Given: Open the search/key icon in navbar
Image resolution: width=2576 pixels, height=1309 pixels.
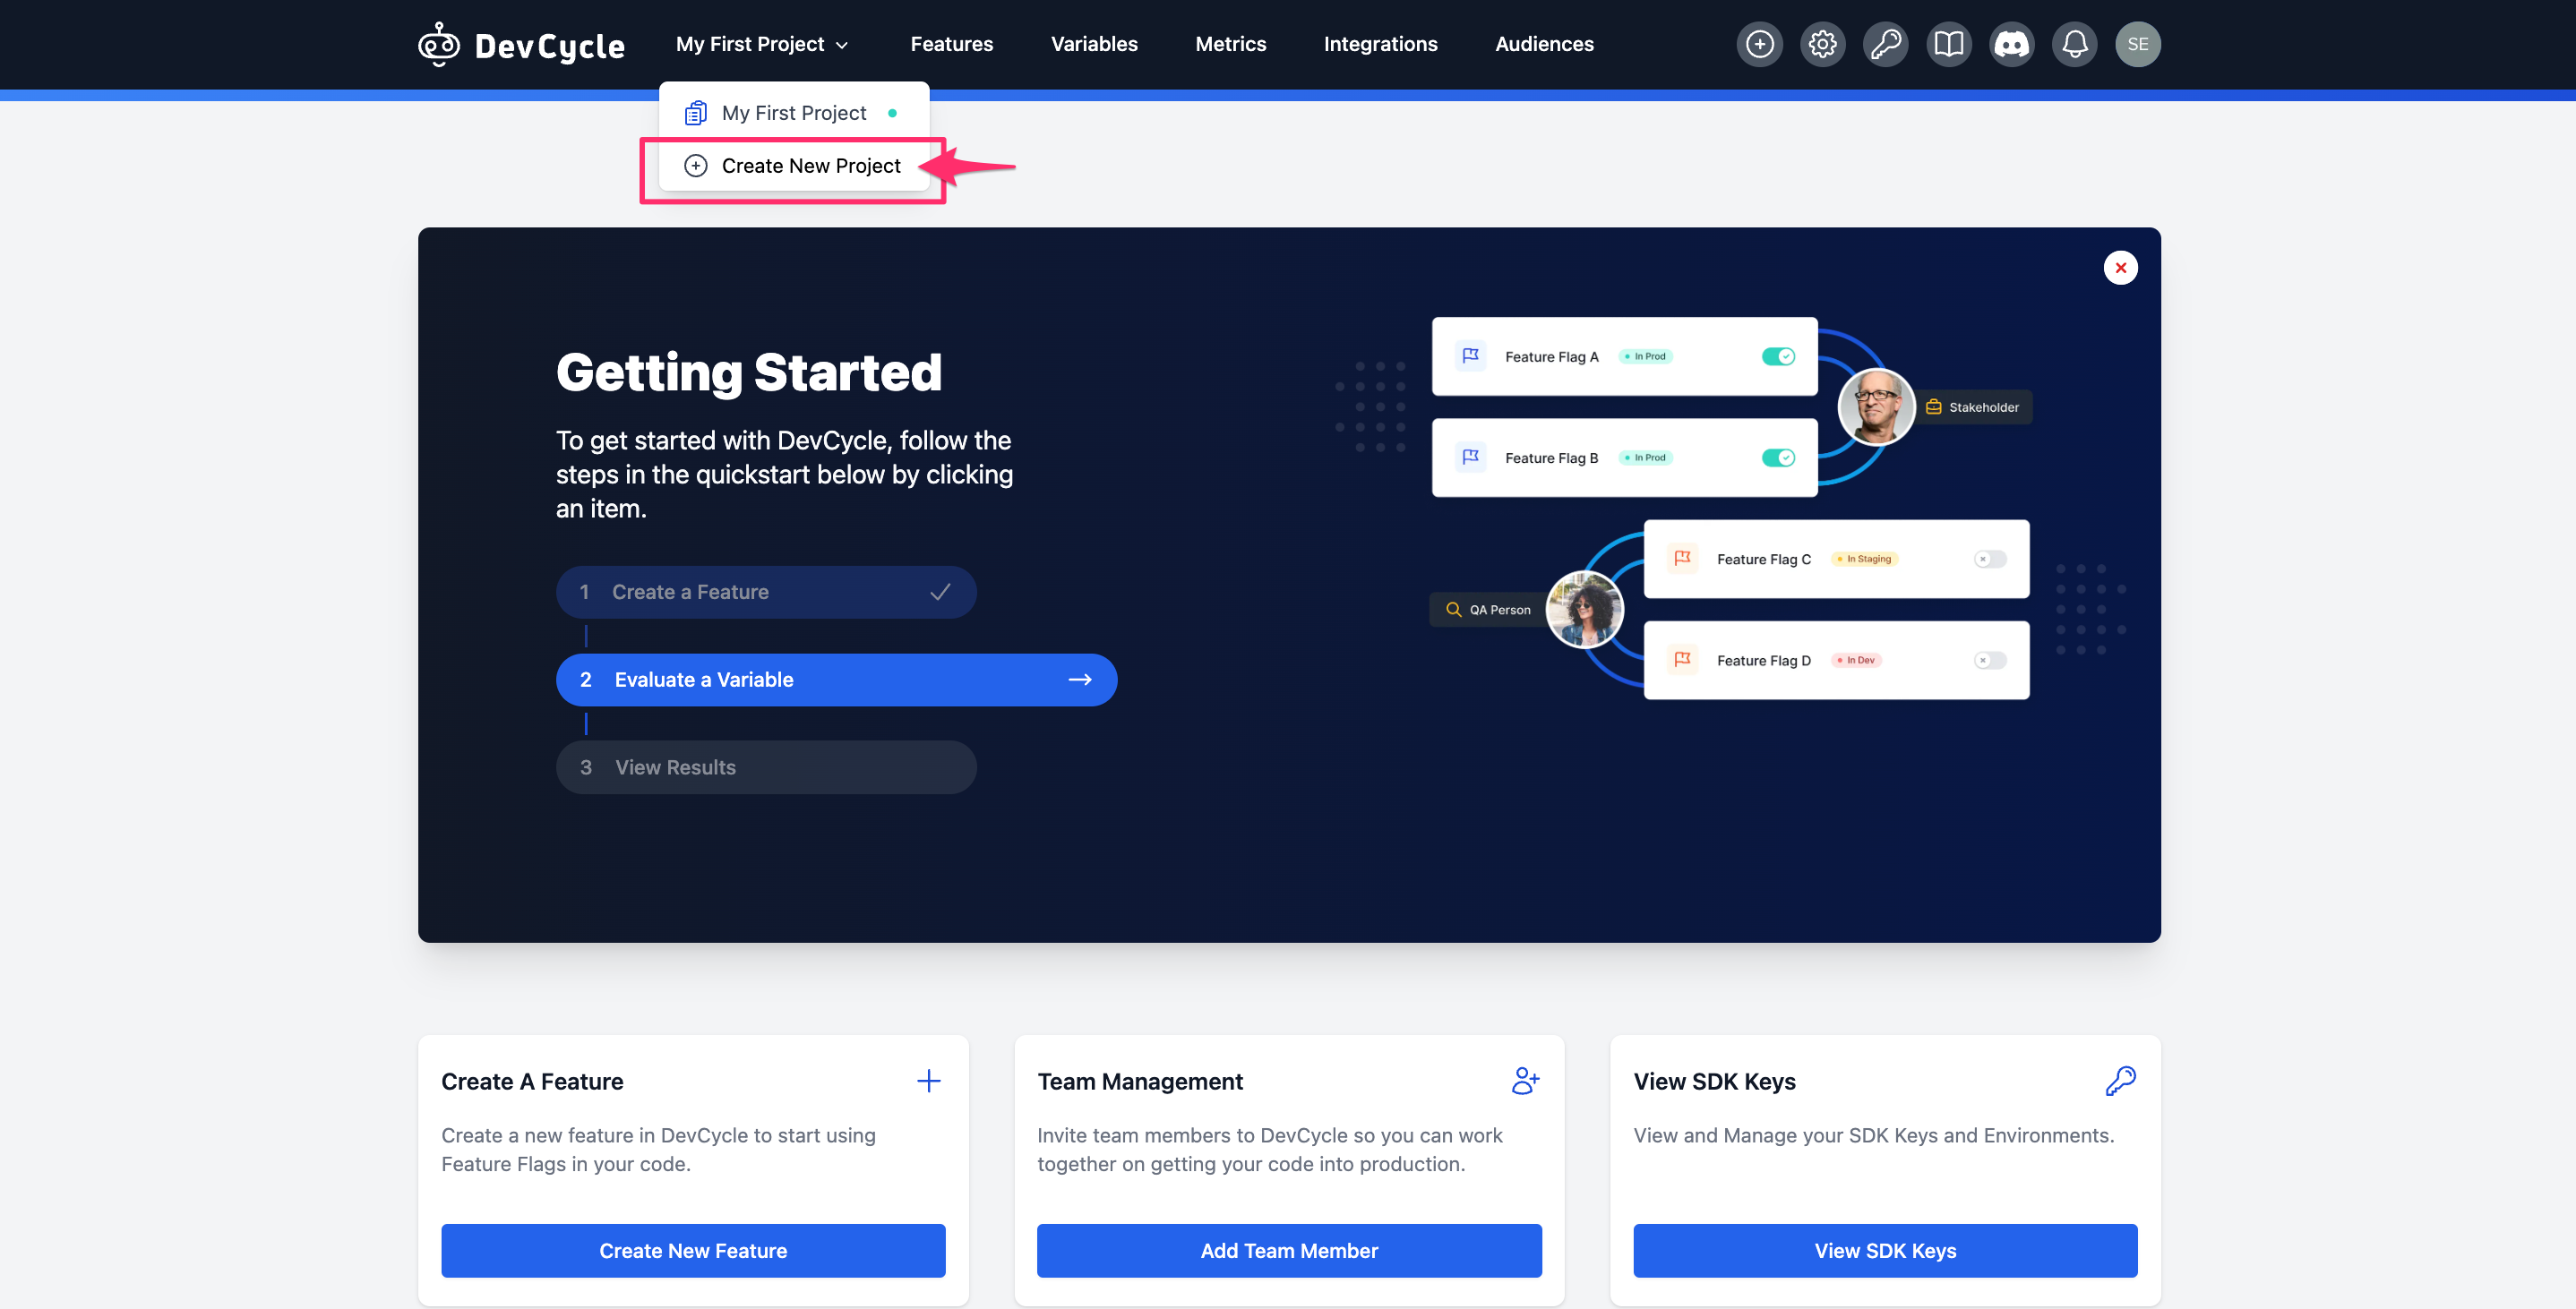Looking at the screenshot, I should 1885,45.
